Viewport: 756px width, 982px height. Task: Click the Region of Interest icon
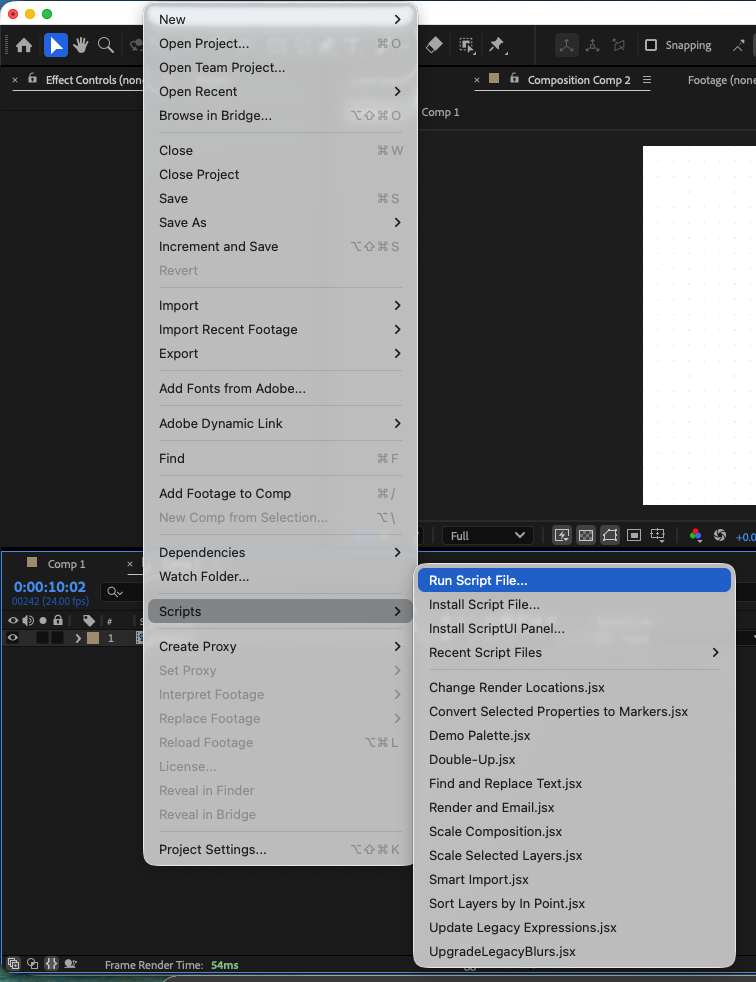click(x=634, y=535)
